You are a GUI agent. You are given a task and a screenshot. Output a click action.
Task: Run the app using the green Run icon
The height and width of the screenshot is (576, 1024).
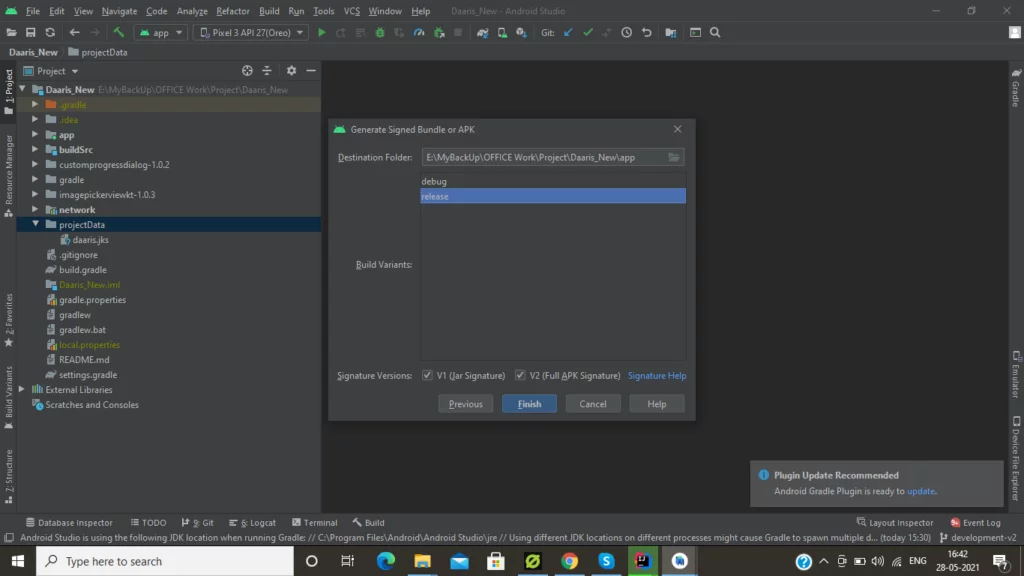coord(322,32)
